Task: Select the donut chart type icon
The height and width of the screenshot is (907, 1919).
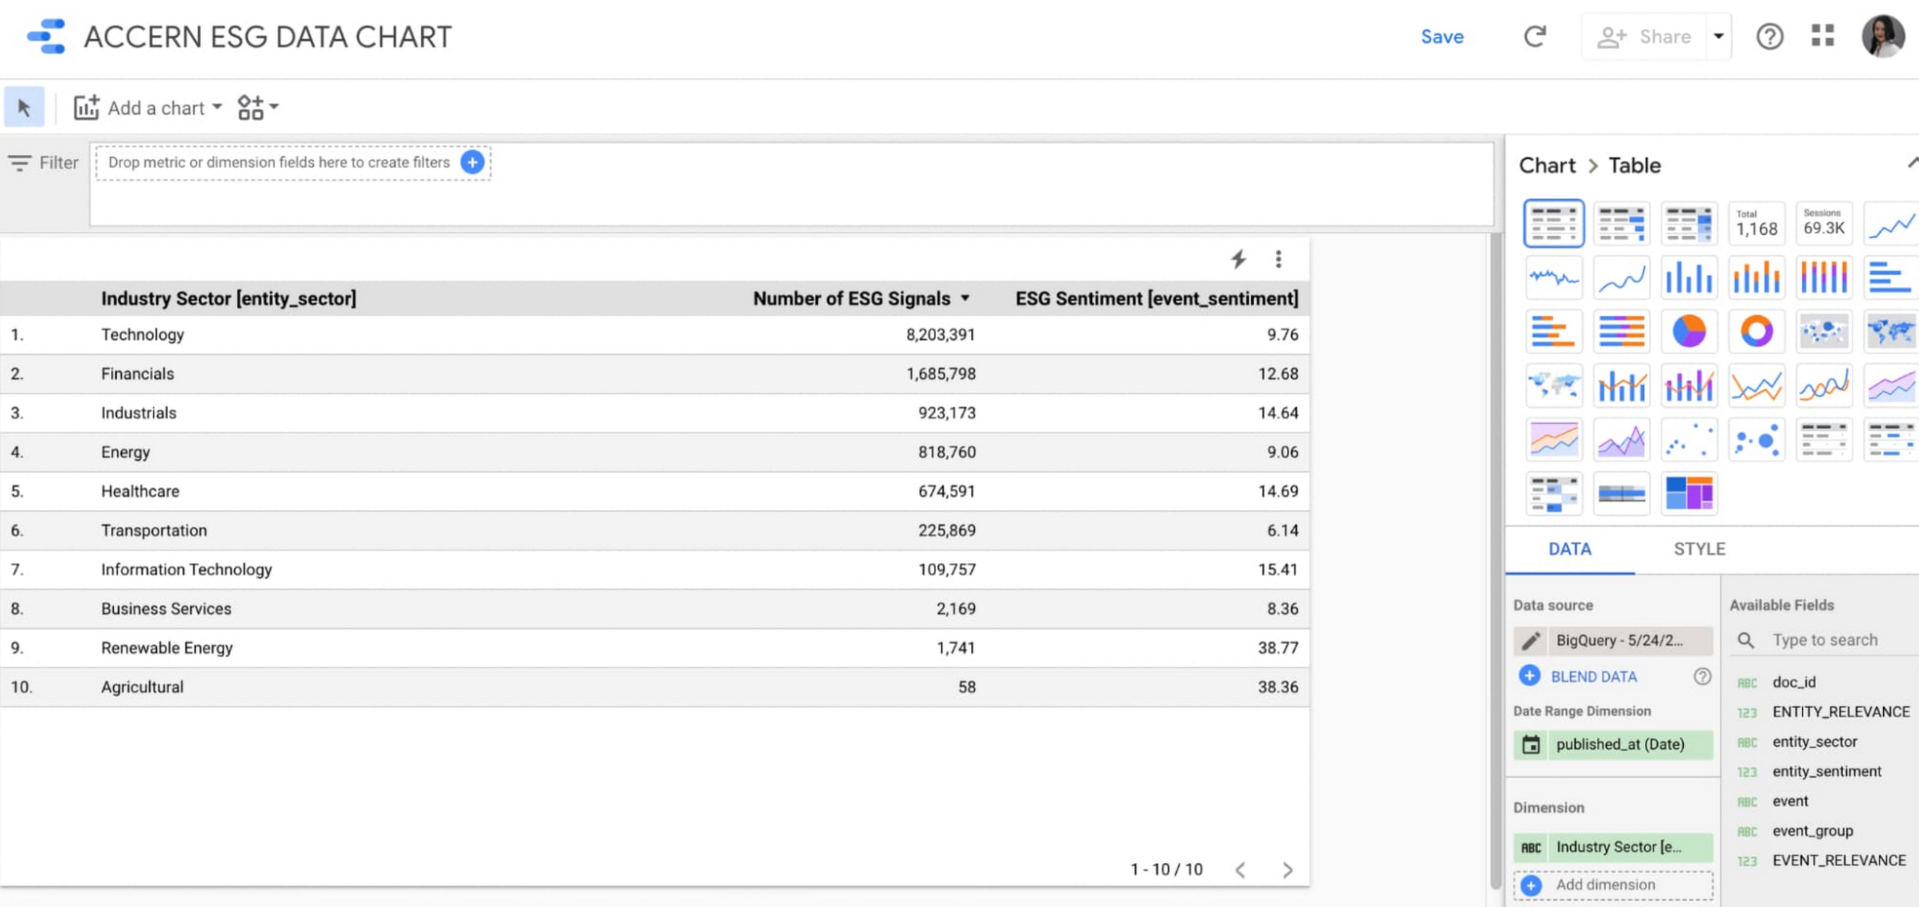Action: [1756, 331]
